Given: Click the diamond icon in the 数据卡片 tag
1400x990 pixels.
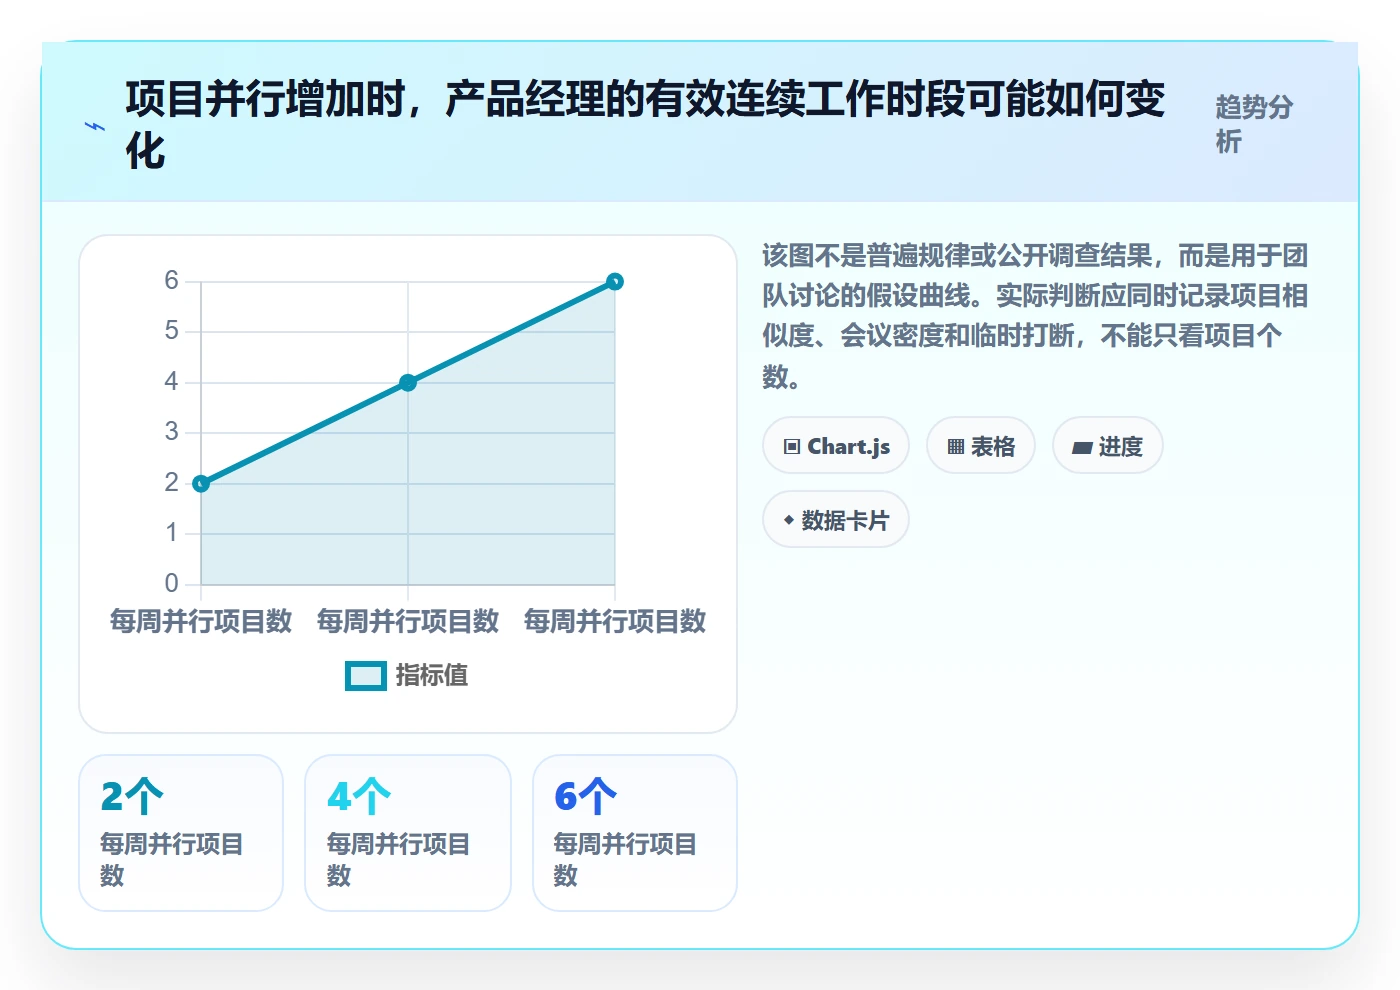Looking at the screenshot, I should [x=789, y=520].
